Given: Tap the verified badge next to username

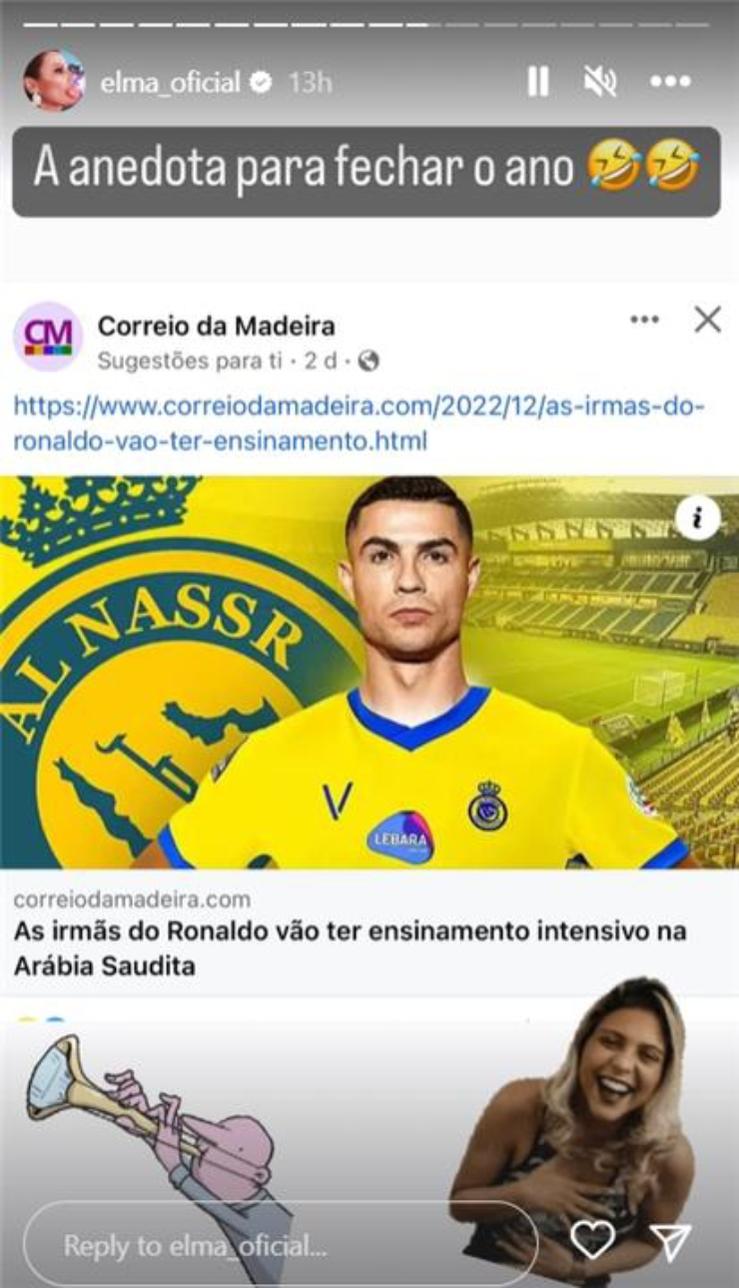Looking at the screenshot, I should 261,83.
